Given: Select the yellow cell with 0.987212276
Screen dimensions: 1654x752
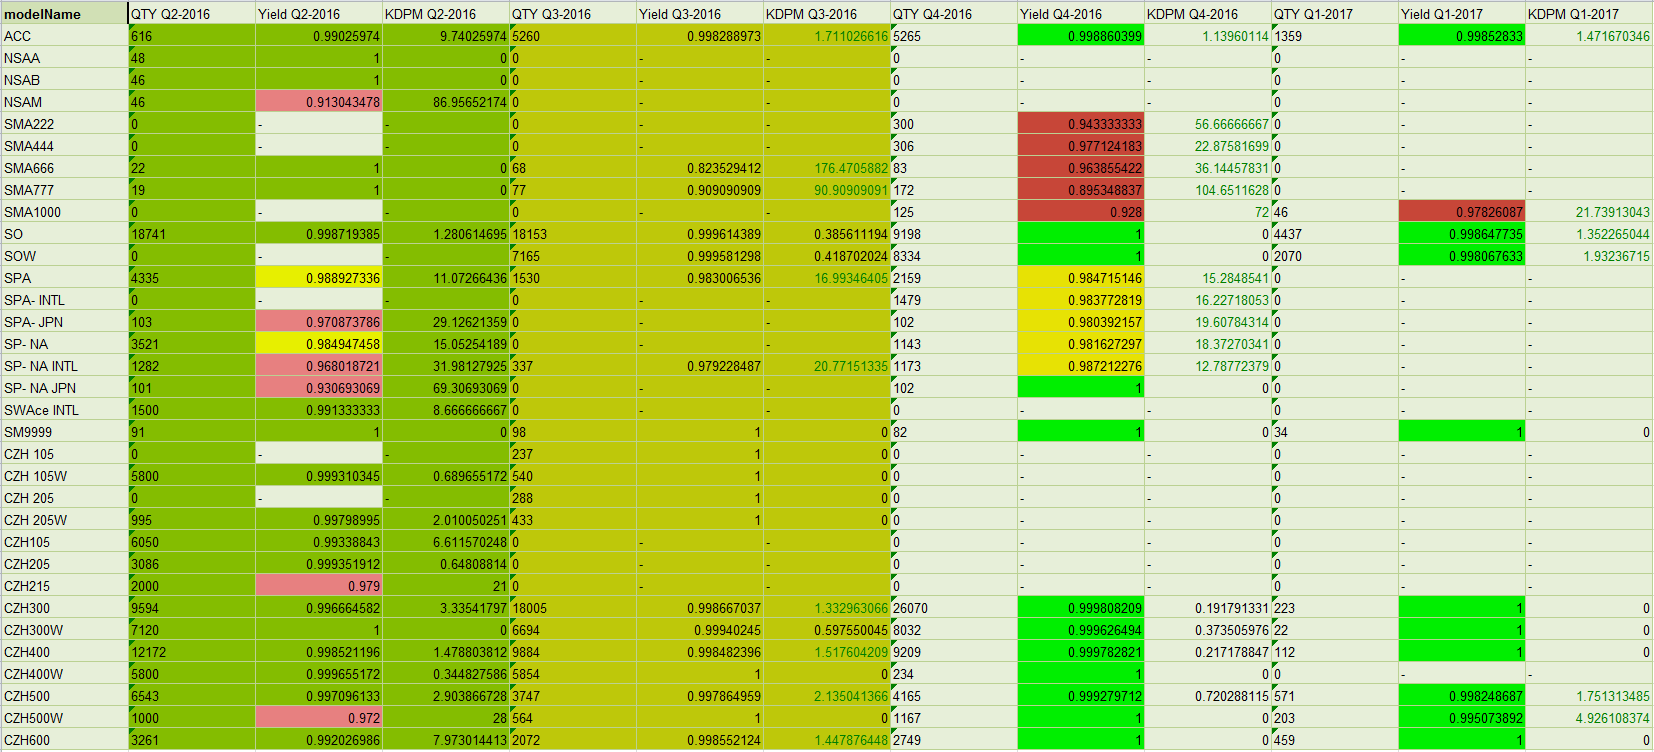Looking at the screenshot, I should tap(1081, 366).
